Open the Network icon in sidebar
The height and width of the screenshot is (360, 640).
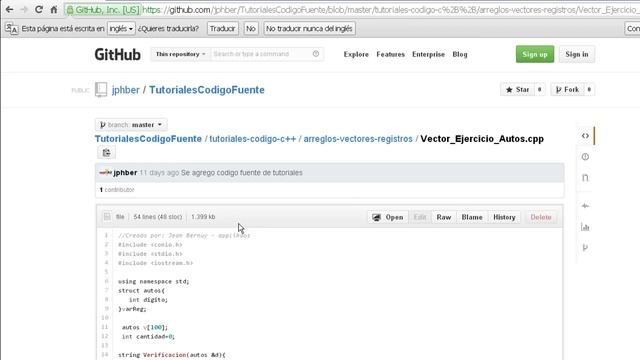point(585,247)
